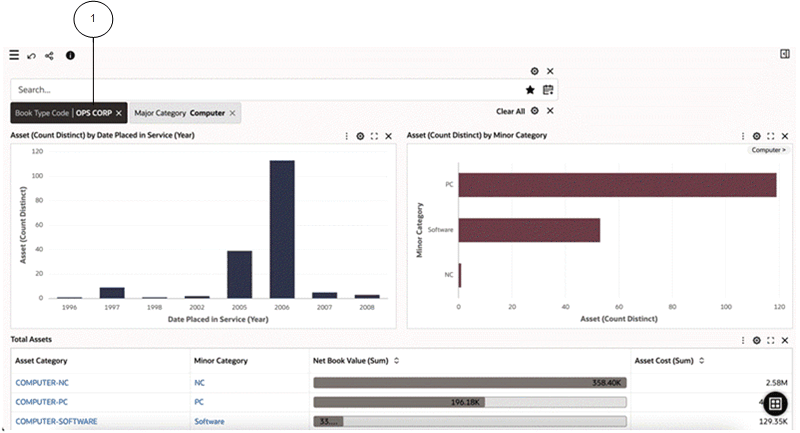Select the Book Type Code OPS CORP chip
The width and height of the screenshot is (800, 433).
point(69,113)
